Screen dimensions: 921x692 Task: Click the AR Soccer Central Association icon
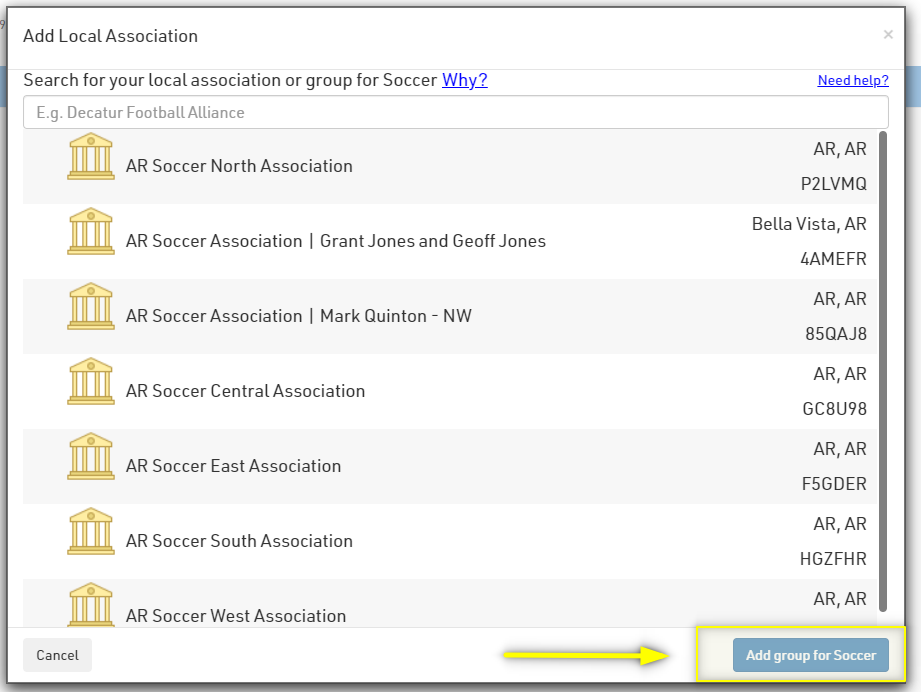[90, 382]
